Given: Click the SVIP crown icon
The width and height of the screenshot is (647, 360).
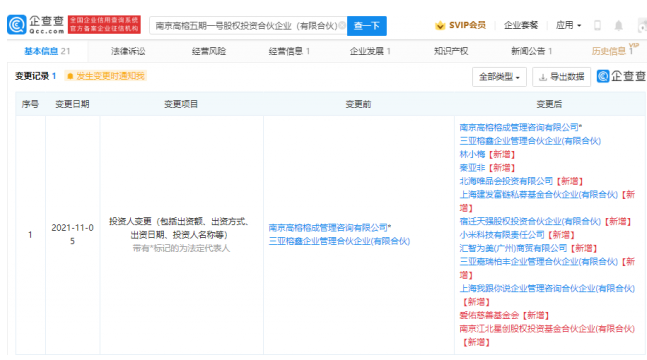Looking at the screenshot, I should pyautogui.click(x=440, y=26).
